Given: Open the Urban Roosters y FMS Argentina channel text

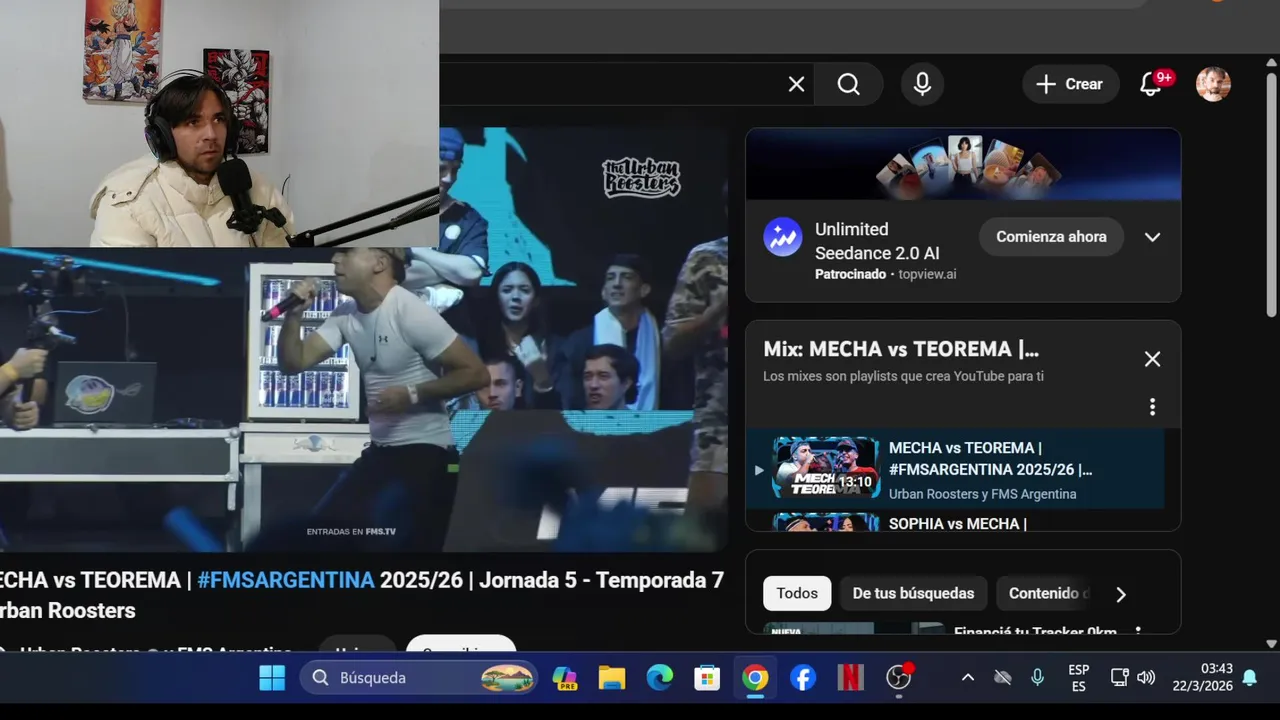Looking at the screenshot, I should tap(983, 494).
